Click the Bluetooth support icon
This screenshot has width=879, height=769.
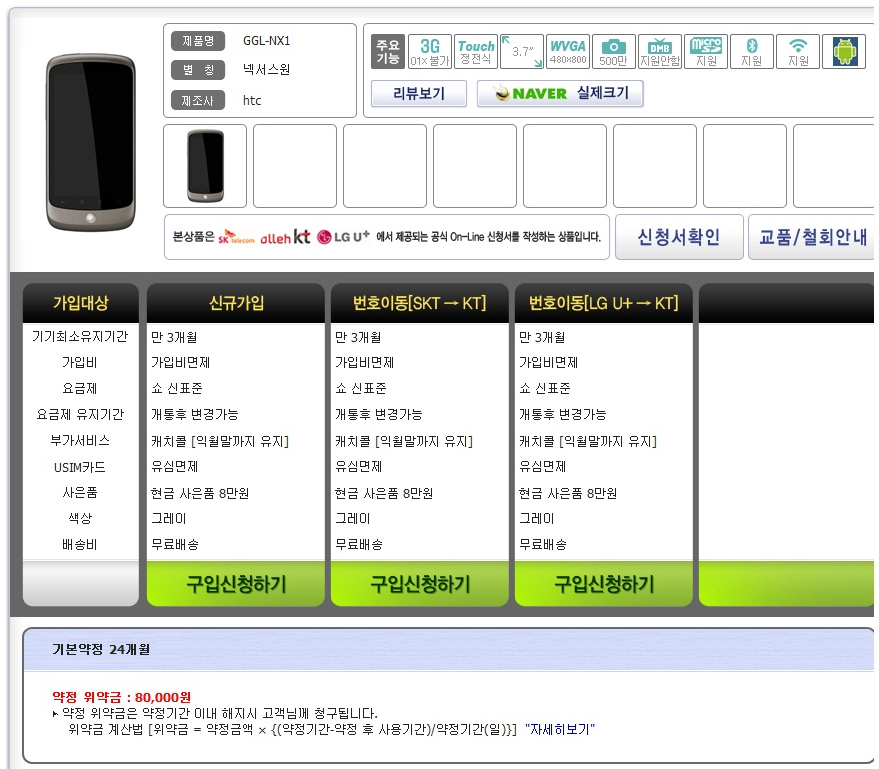(752, 52)
